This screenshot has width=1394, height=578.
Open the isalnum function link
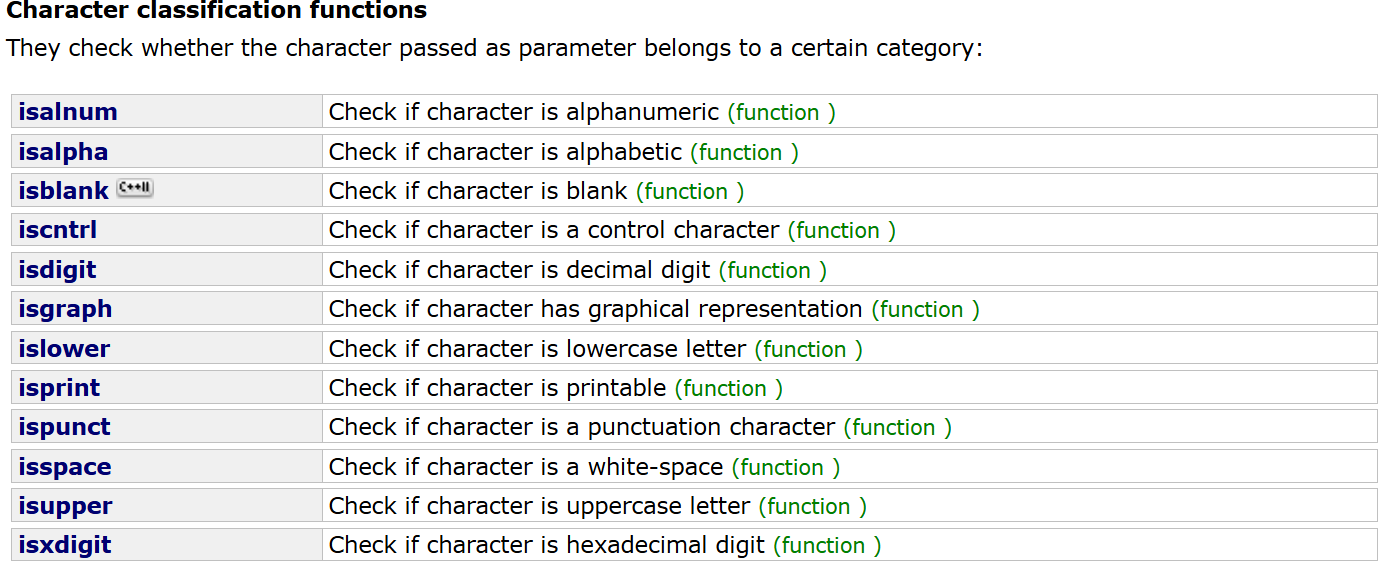tap(67, 112)
